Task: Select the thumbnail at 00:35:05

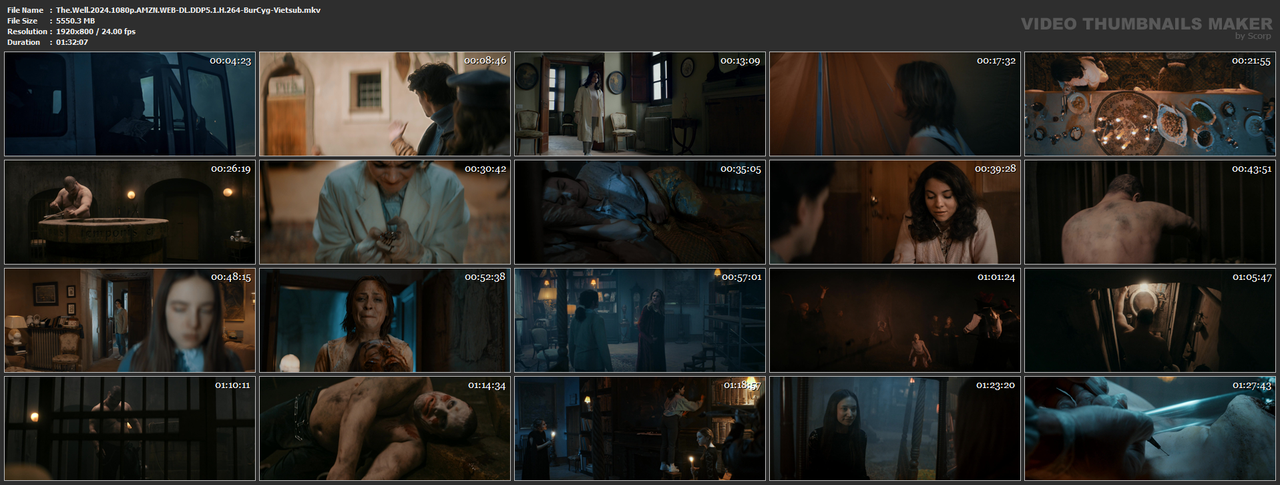Action: tap(640, 212)
